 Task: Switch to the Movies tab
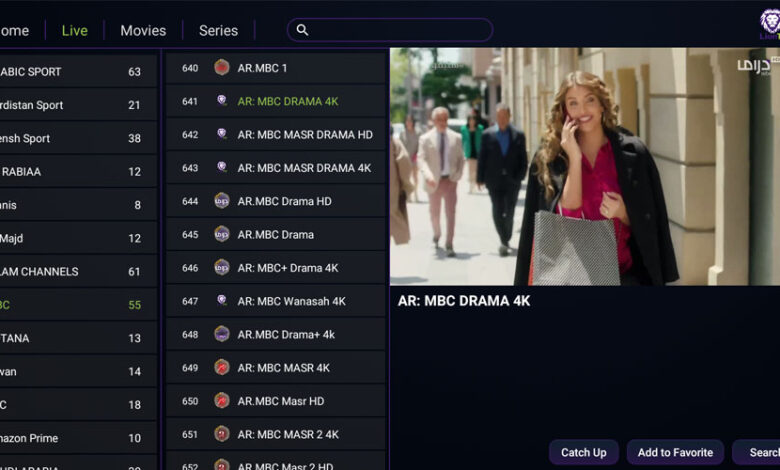pyautogui.click(x=143, y=30)
